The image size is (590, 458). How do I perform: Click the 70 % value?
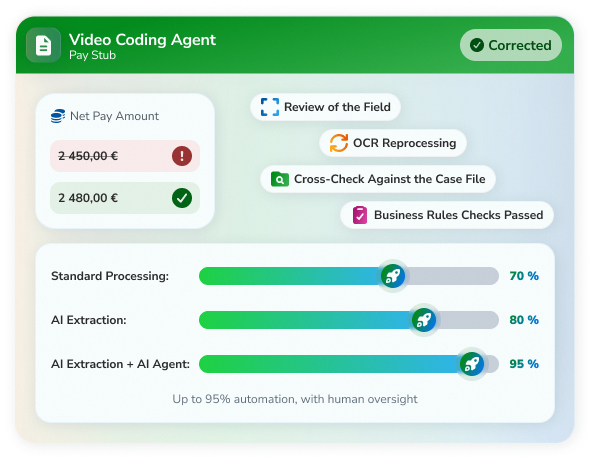pos(524,276)
